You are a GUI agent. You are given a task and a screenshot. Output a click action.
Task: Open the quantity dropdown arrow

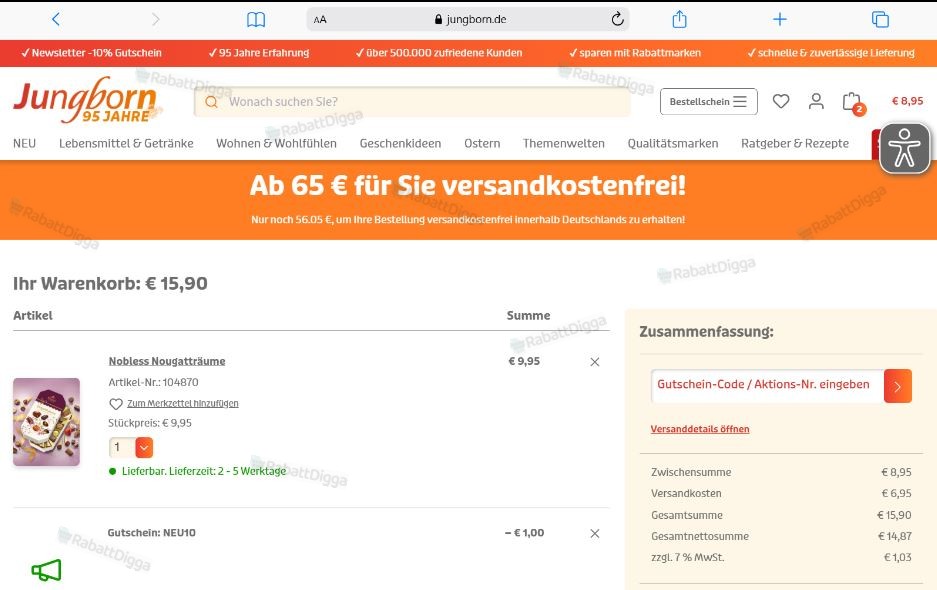click(144, 447)
